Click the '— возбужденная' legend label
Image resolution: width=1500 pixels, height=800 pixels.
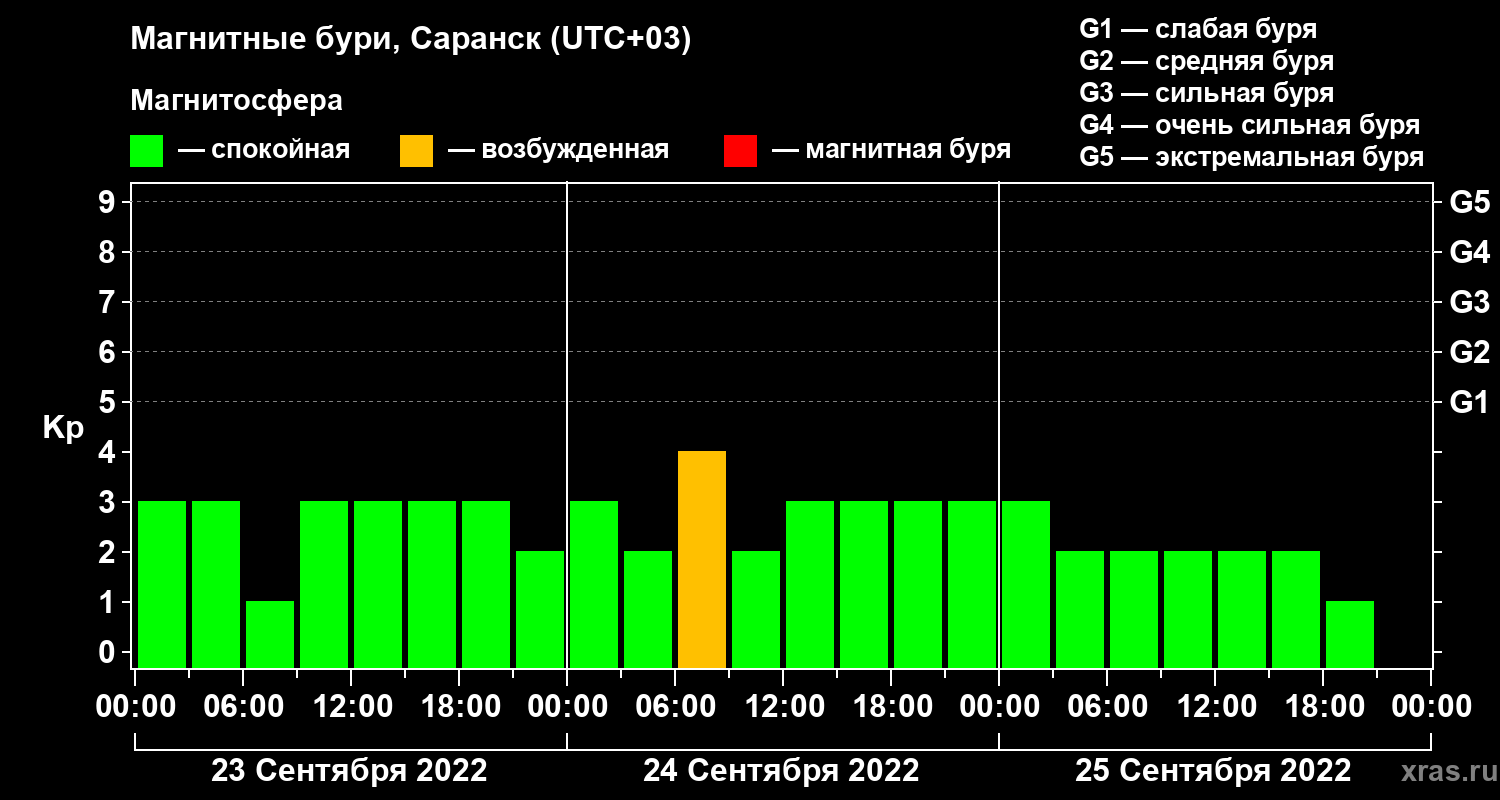(x=558, y=151)
